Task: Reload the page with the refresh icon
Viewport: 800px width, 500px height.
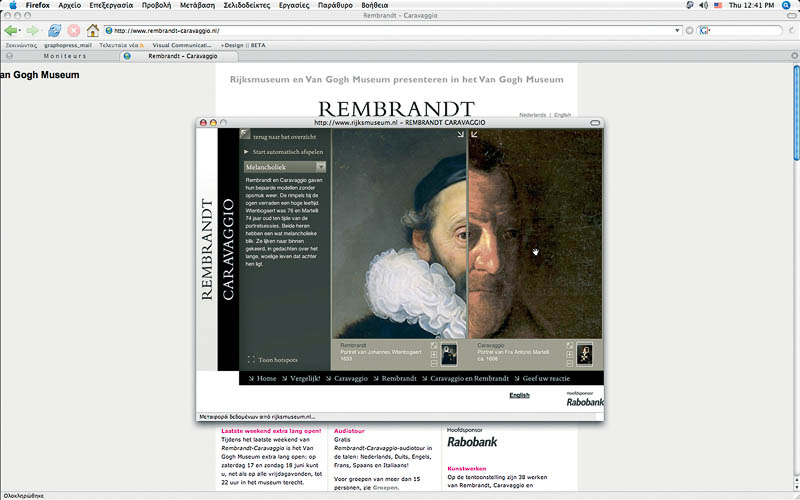Action: [x=54, y=31]
